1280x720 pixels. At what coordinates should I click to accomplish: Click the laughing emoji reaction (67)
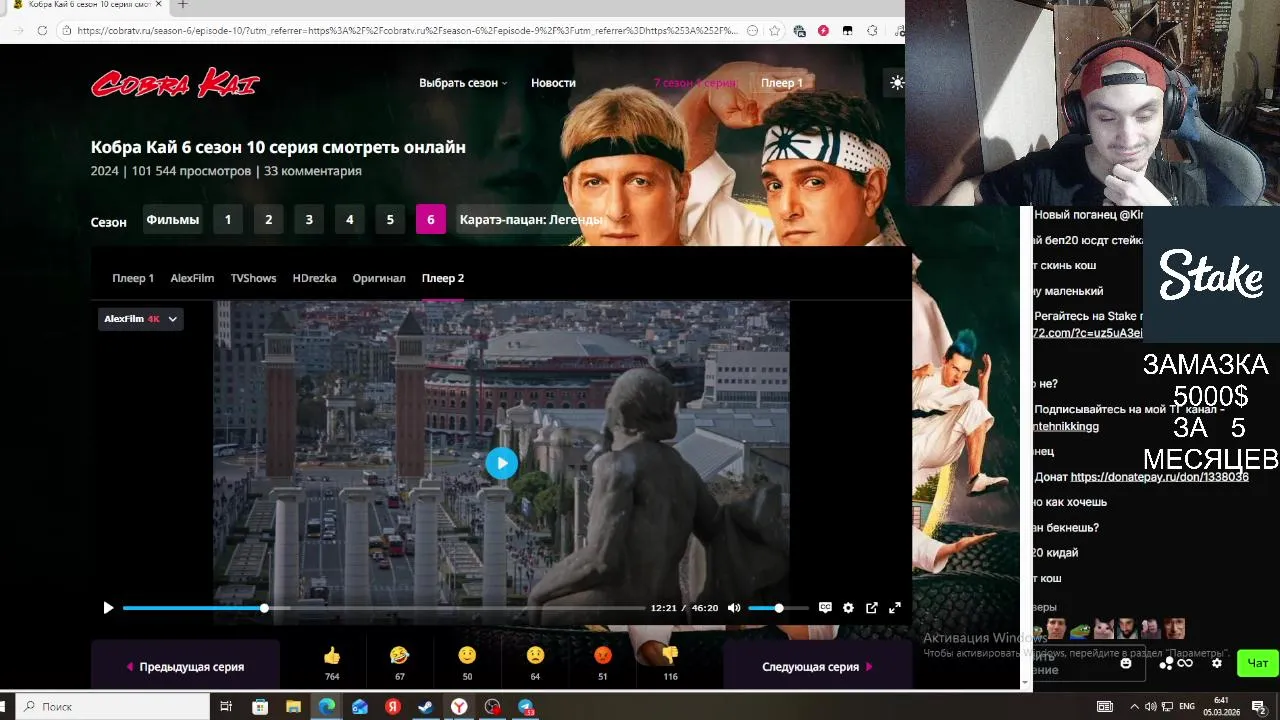[399, 656]
